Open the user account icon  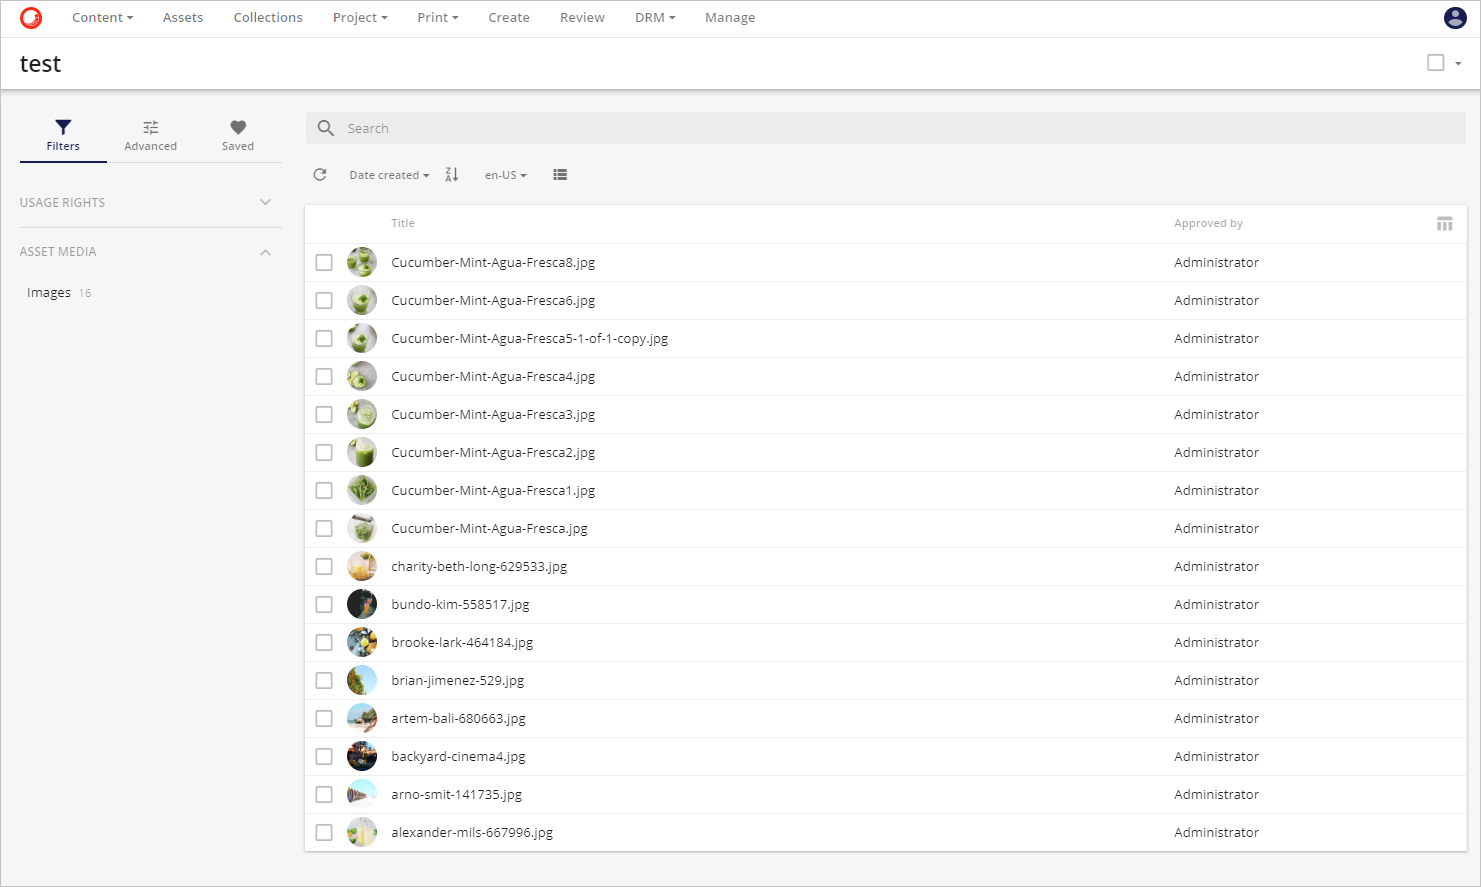[1455, 17]
